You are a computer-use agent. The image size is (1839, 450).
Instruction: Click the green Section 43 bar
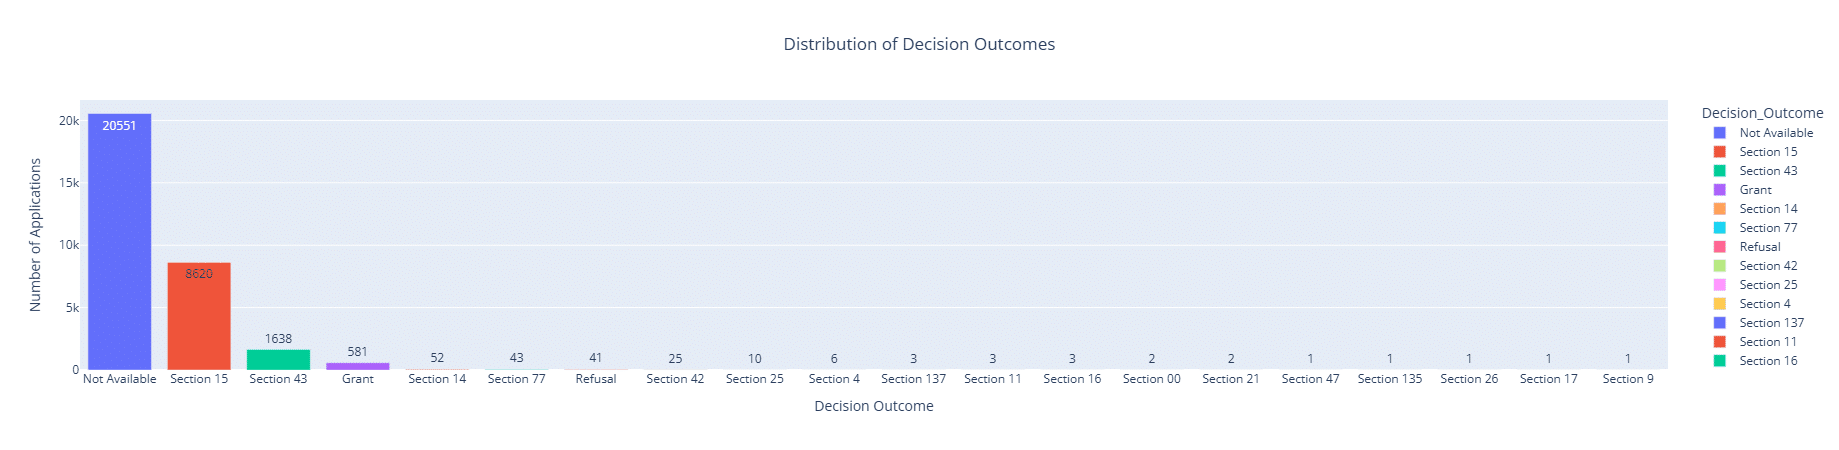278,360
